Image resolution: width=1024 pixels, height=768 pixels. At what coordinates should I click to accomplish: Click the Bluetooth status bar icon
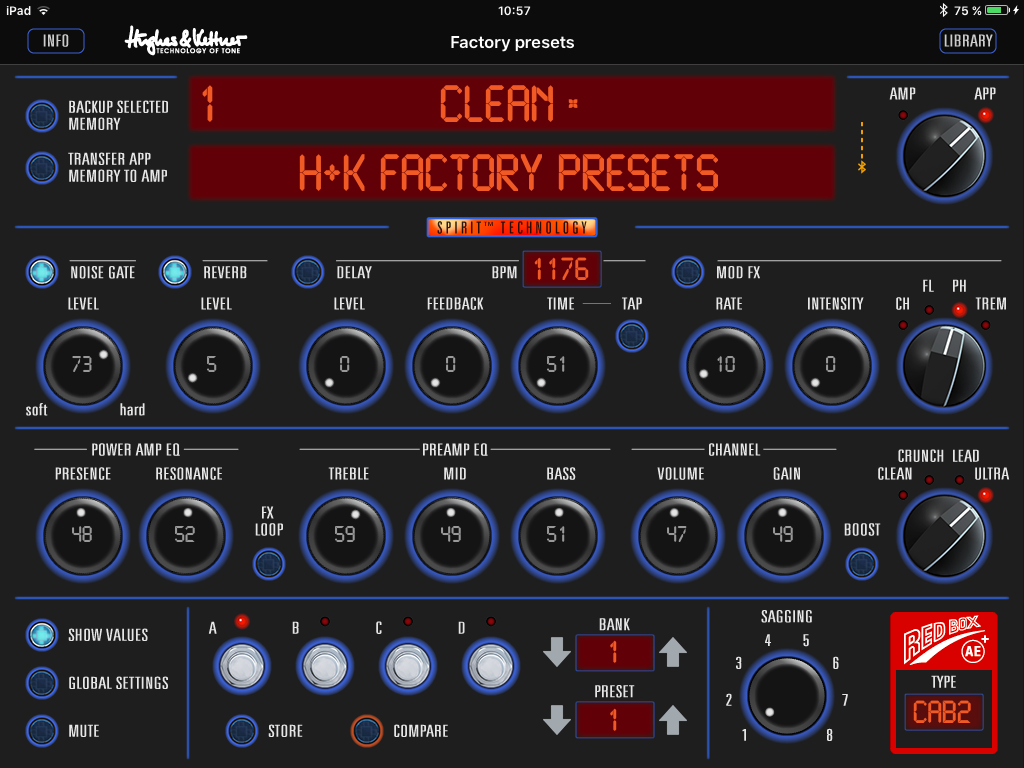pos(943,10)
